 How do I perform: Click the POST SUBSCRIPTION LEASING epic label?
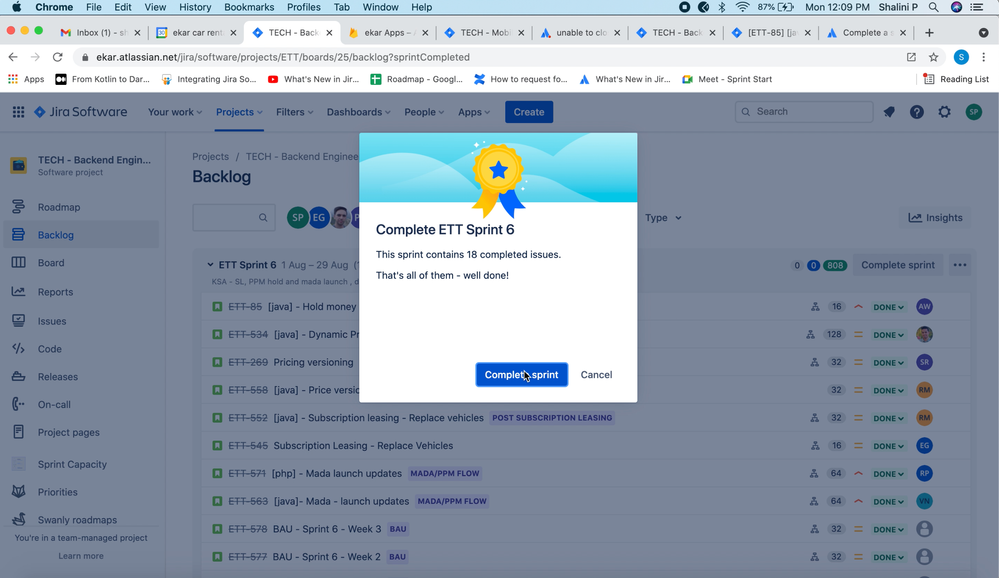pyautogui.click(x=552, y=418)
